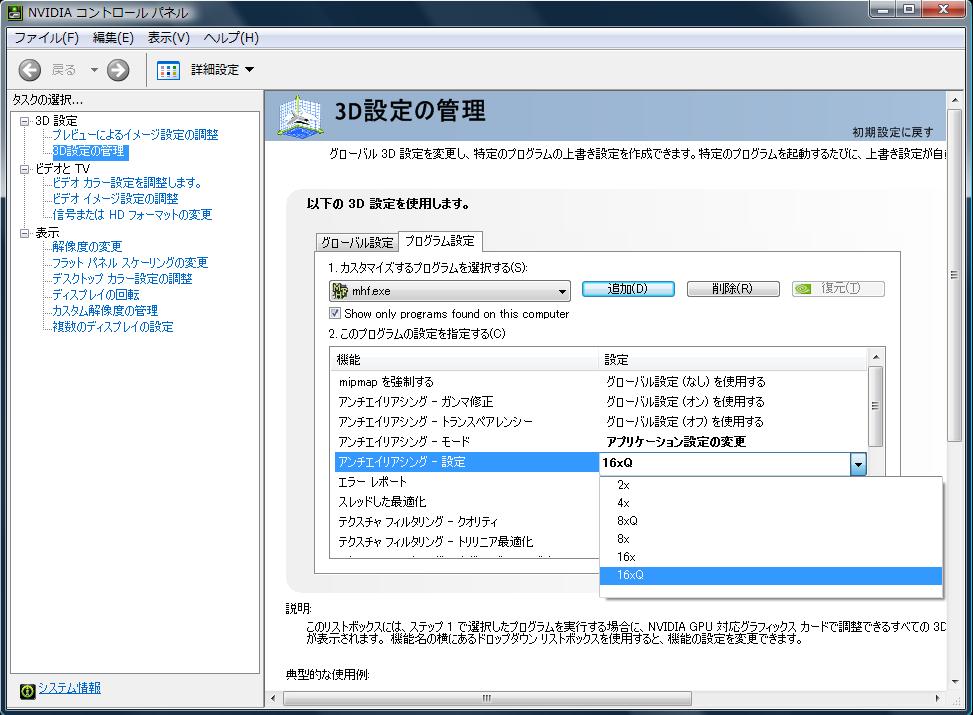
Task: Select ディスプレイの回転 tree item
Action: coord(96,295)
